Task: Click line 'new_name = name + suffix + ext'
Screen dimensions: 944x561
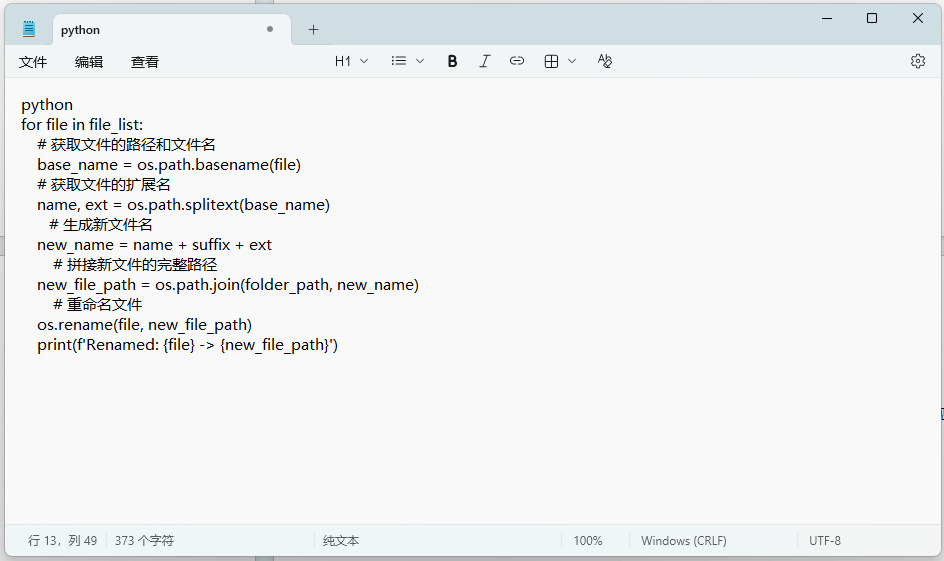Action: pyautogui.click(x=154, y=245)
